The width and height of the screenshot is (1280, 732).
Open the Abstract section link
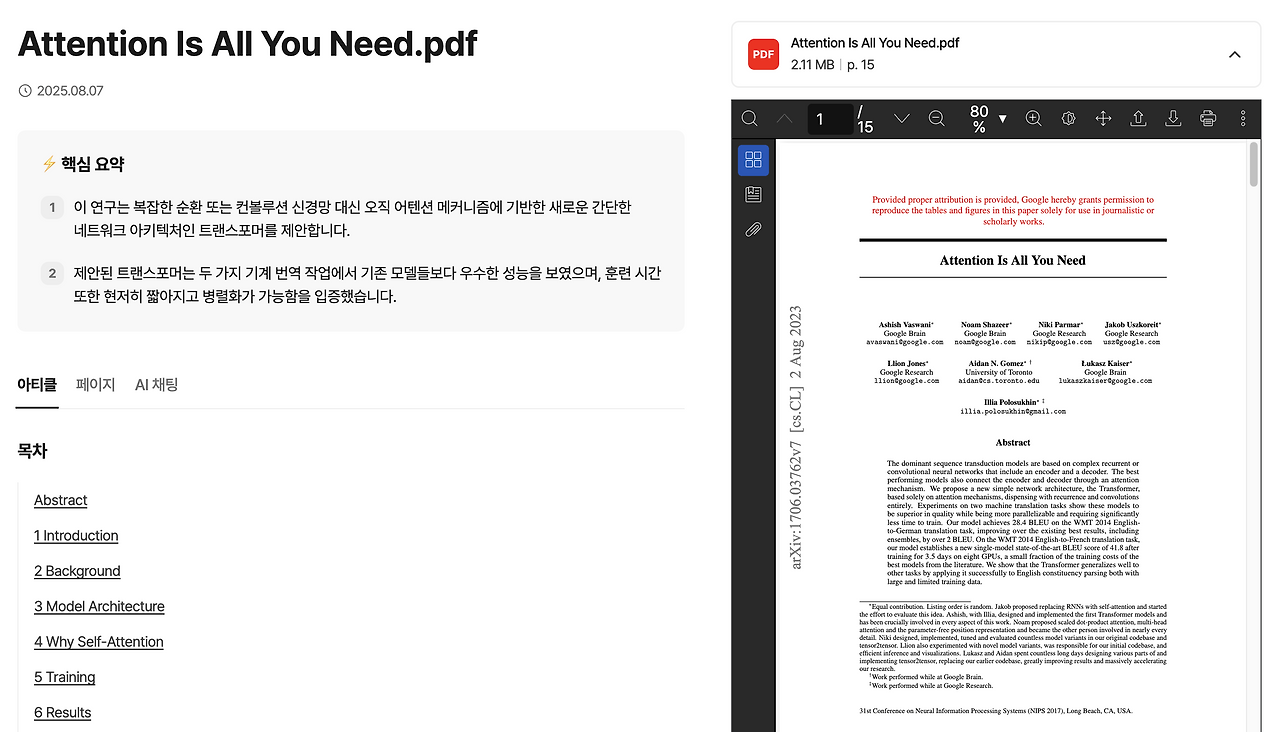(60, 500)
